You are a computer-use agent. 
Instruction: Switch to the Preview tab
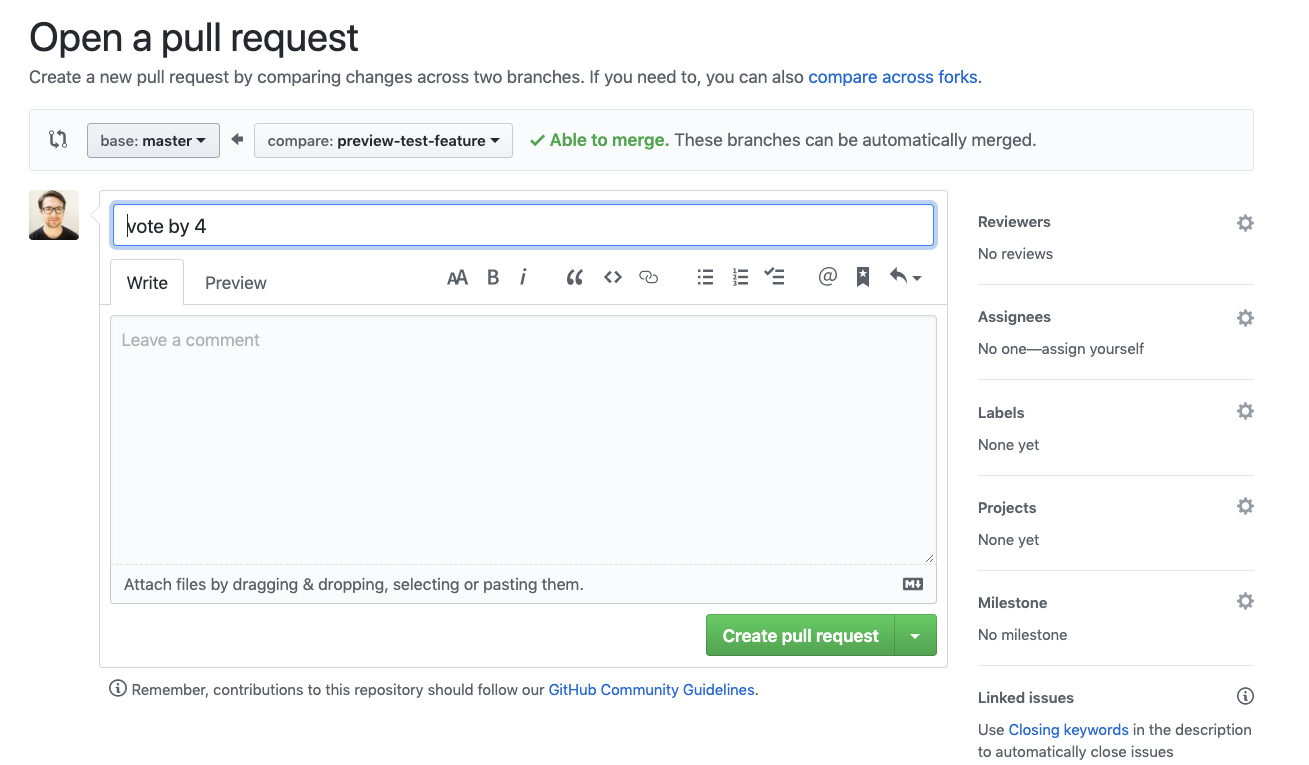[x=235, y=283]
